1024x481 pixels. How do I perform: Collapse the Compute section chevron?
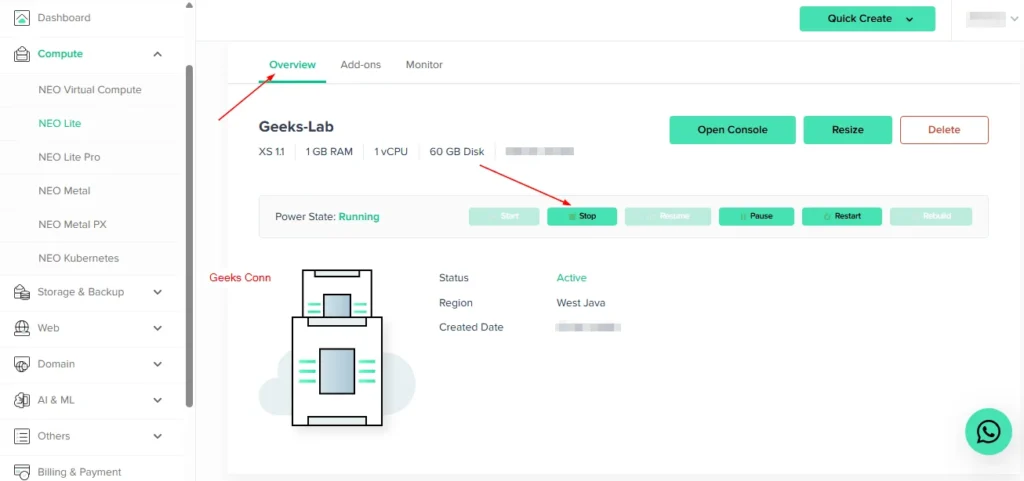tap(157, 54)
